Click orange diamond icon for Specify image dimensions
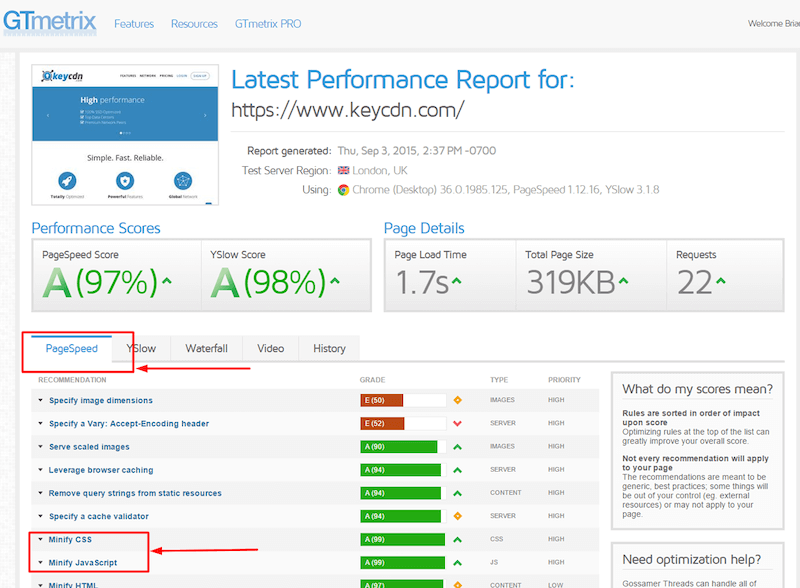This screenshot has width=800, height=588. click(458, 400)
